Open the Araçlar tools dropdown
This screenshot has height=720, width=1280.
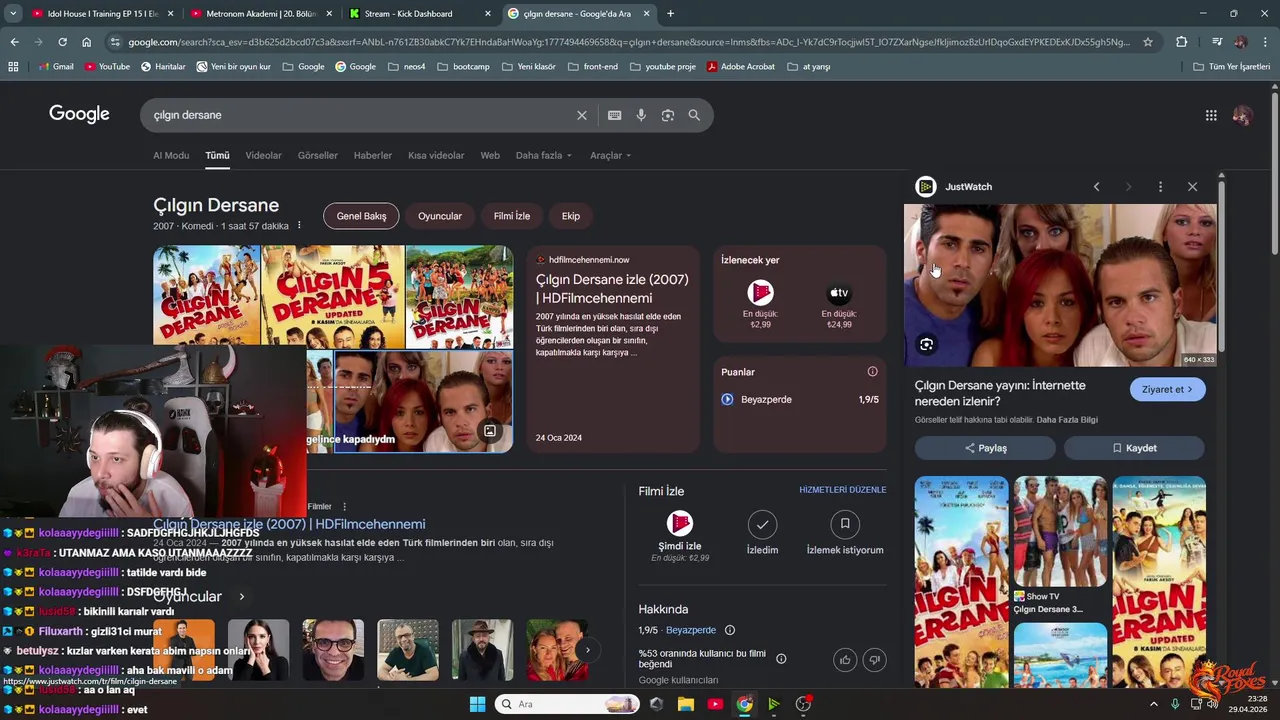610,155
